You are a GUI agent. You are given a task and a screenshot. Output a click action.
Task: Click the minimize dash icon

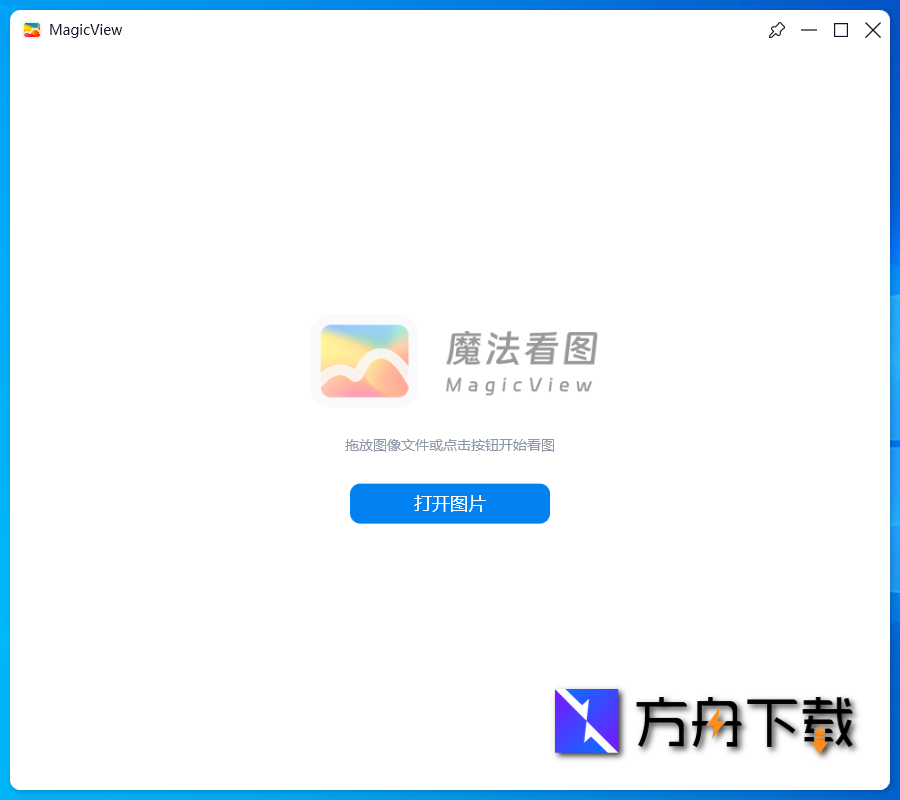(x=808, y=30)
